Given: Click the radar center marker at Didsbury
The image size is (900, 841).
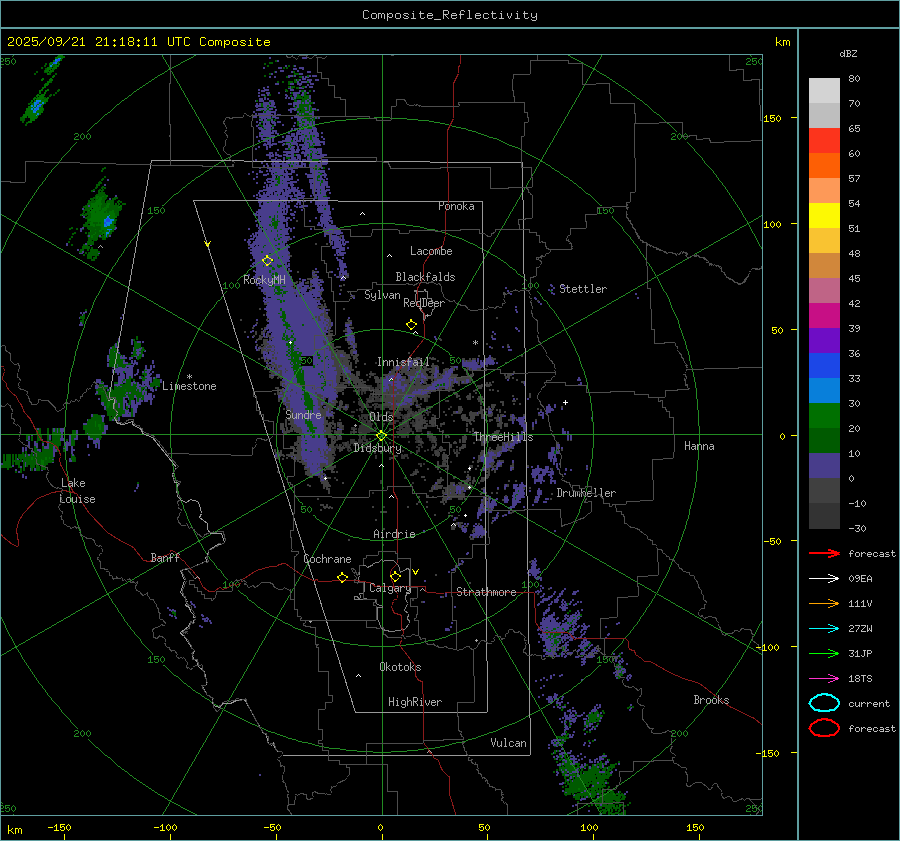Looking at the screenshot, I should [381, 435].
